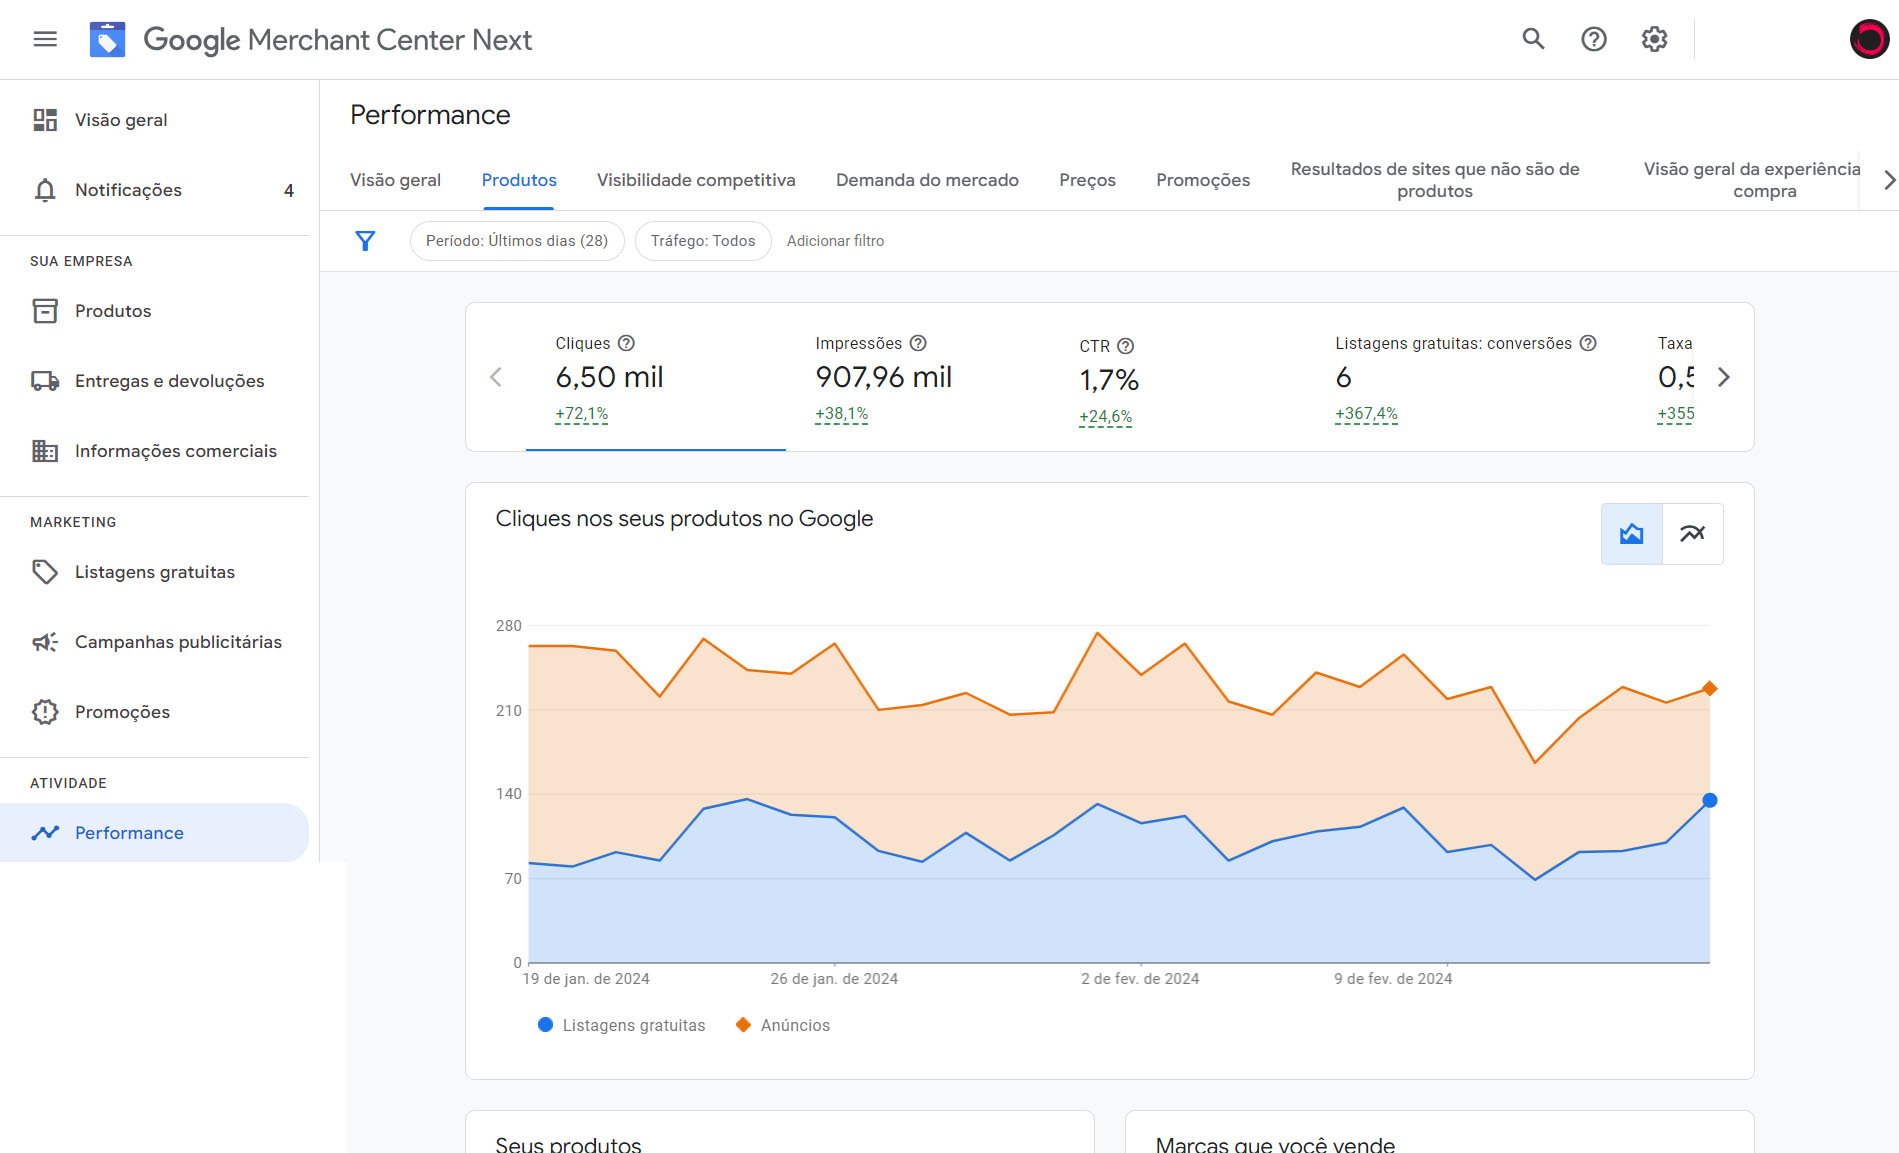The height and width of the screenshot is (1153, 1899).
Task: Open the Visibilidade competitiva tab
Action: 696,180
